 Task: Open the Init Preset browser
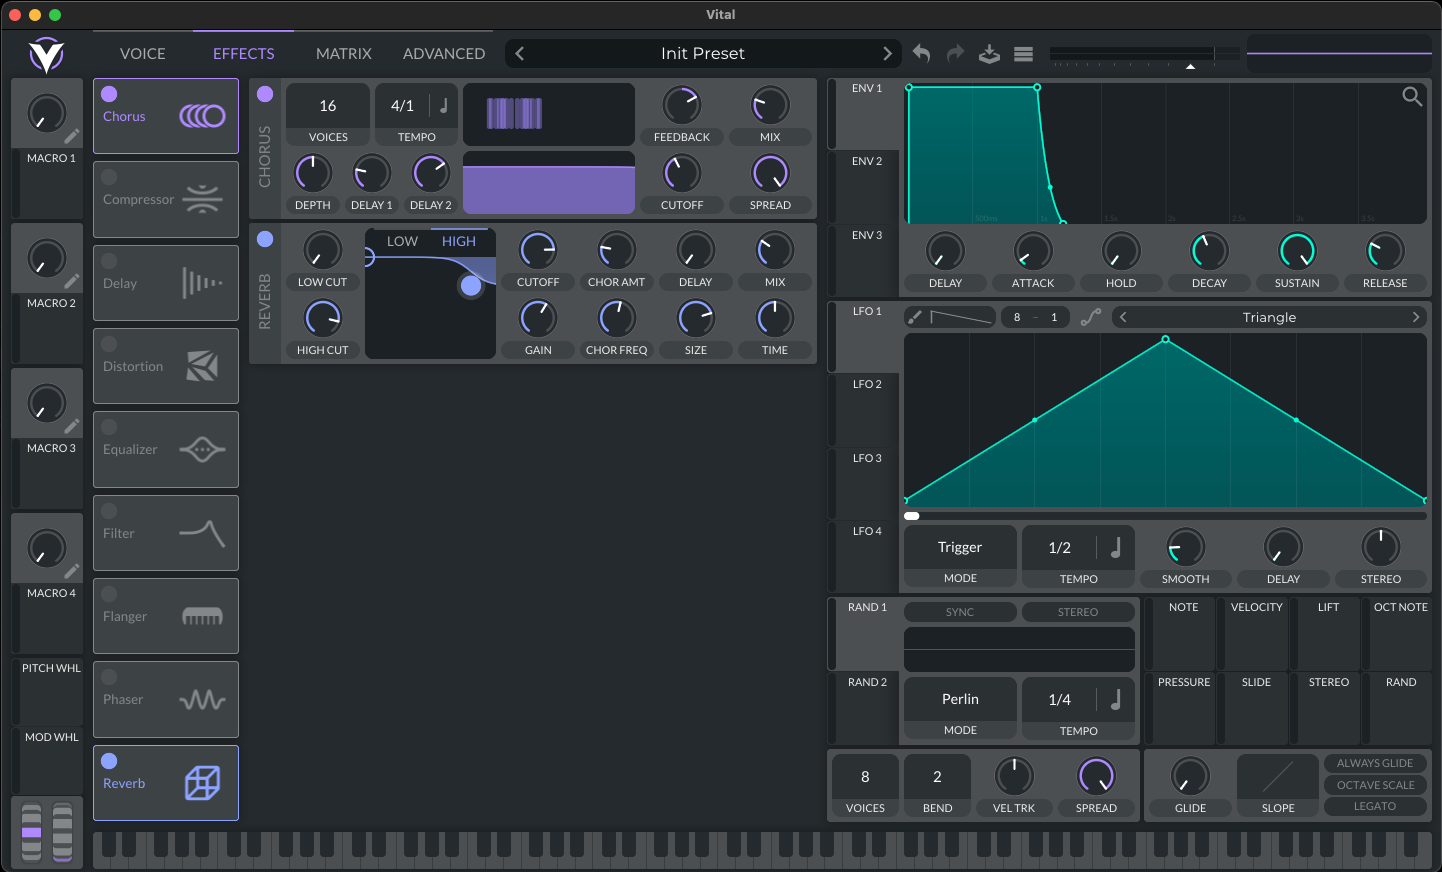coord(703,54)
